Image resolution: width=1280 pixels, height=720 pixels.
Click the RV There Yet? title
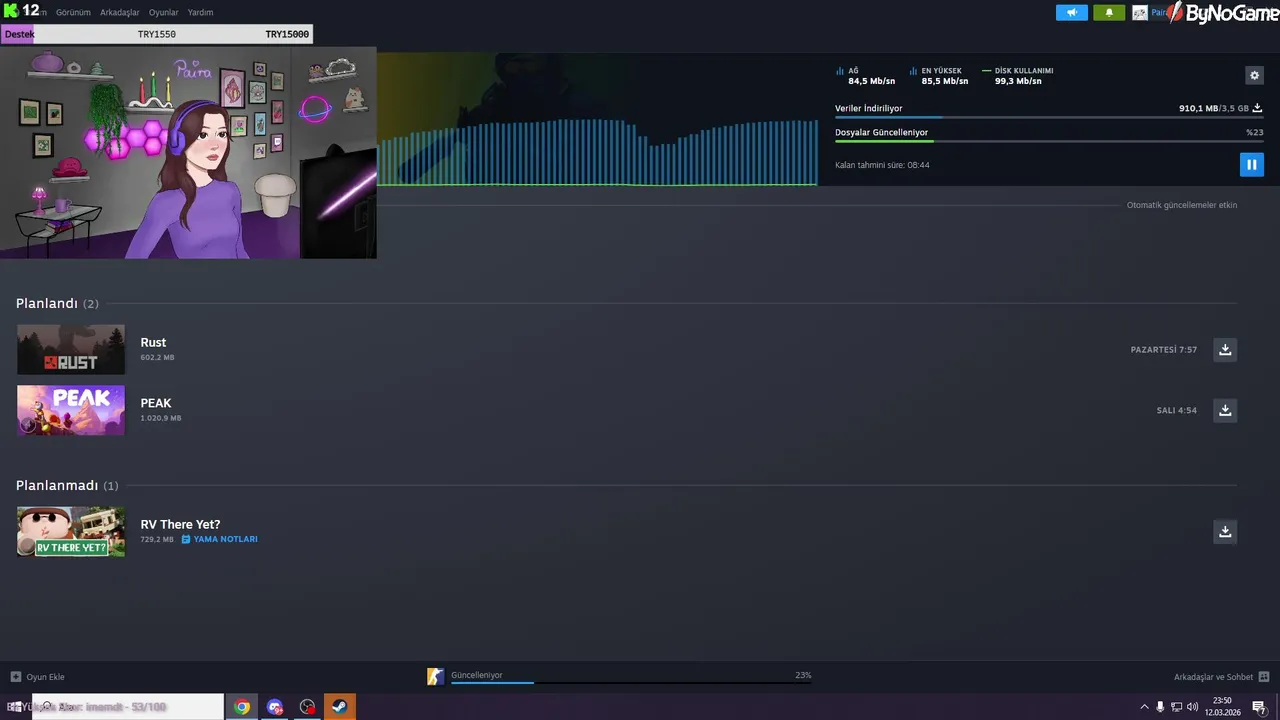[x=180, y=524]
